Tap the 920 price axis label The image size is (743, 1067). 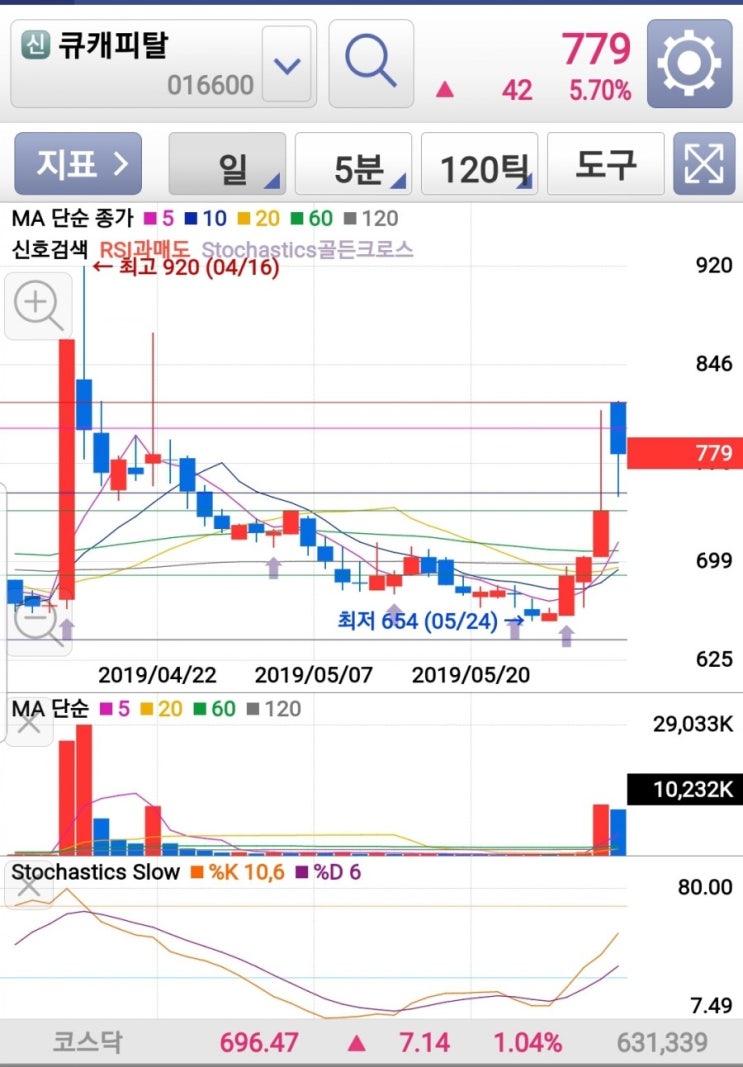click(714, 265)
